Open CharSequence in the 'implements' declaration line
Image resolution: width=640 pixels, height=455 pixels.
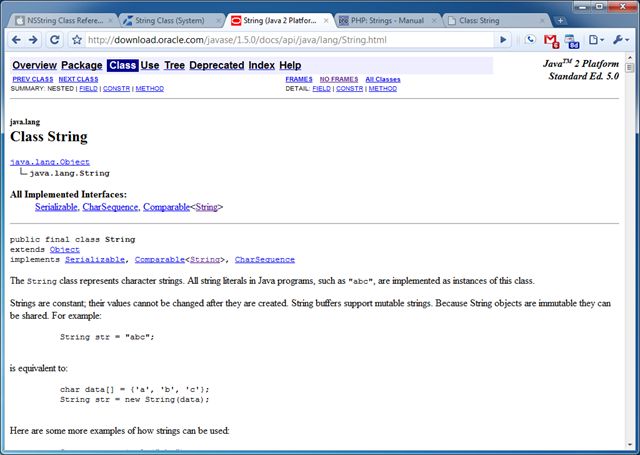(x=265, y=260)
